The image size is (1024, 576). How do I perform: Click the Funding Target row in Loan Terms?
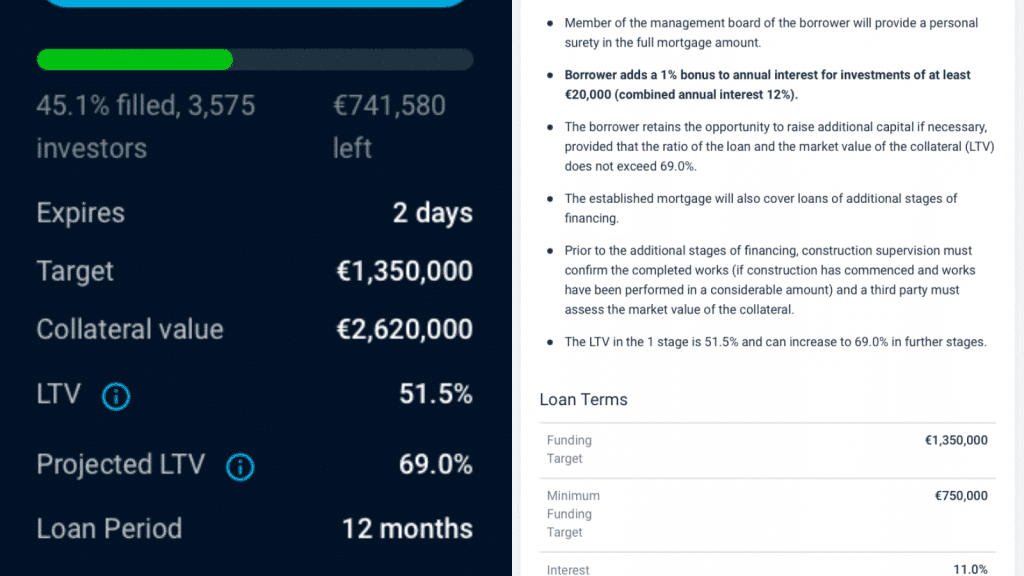(x=767, y=449)
